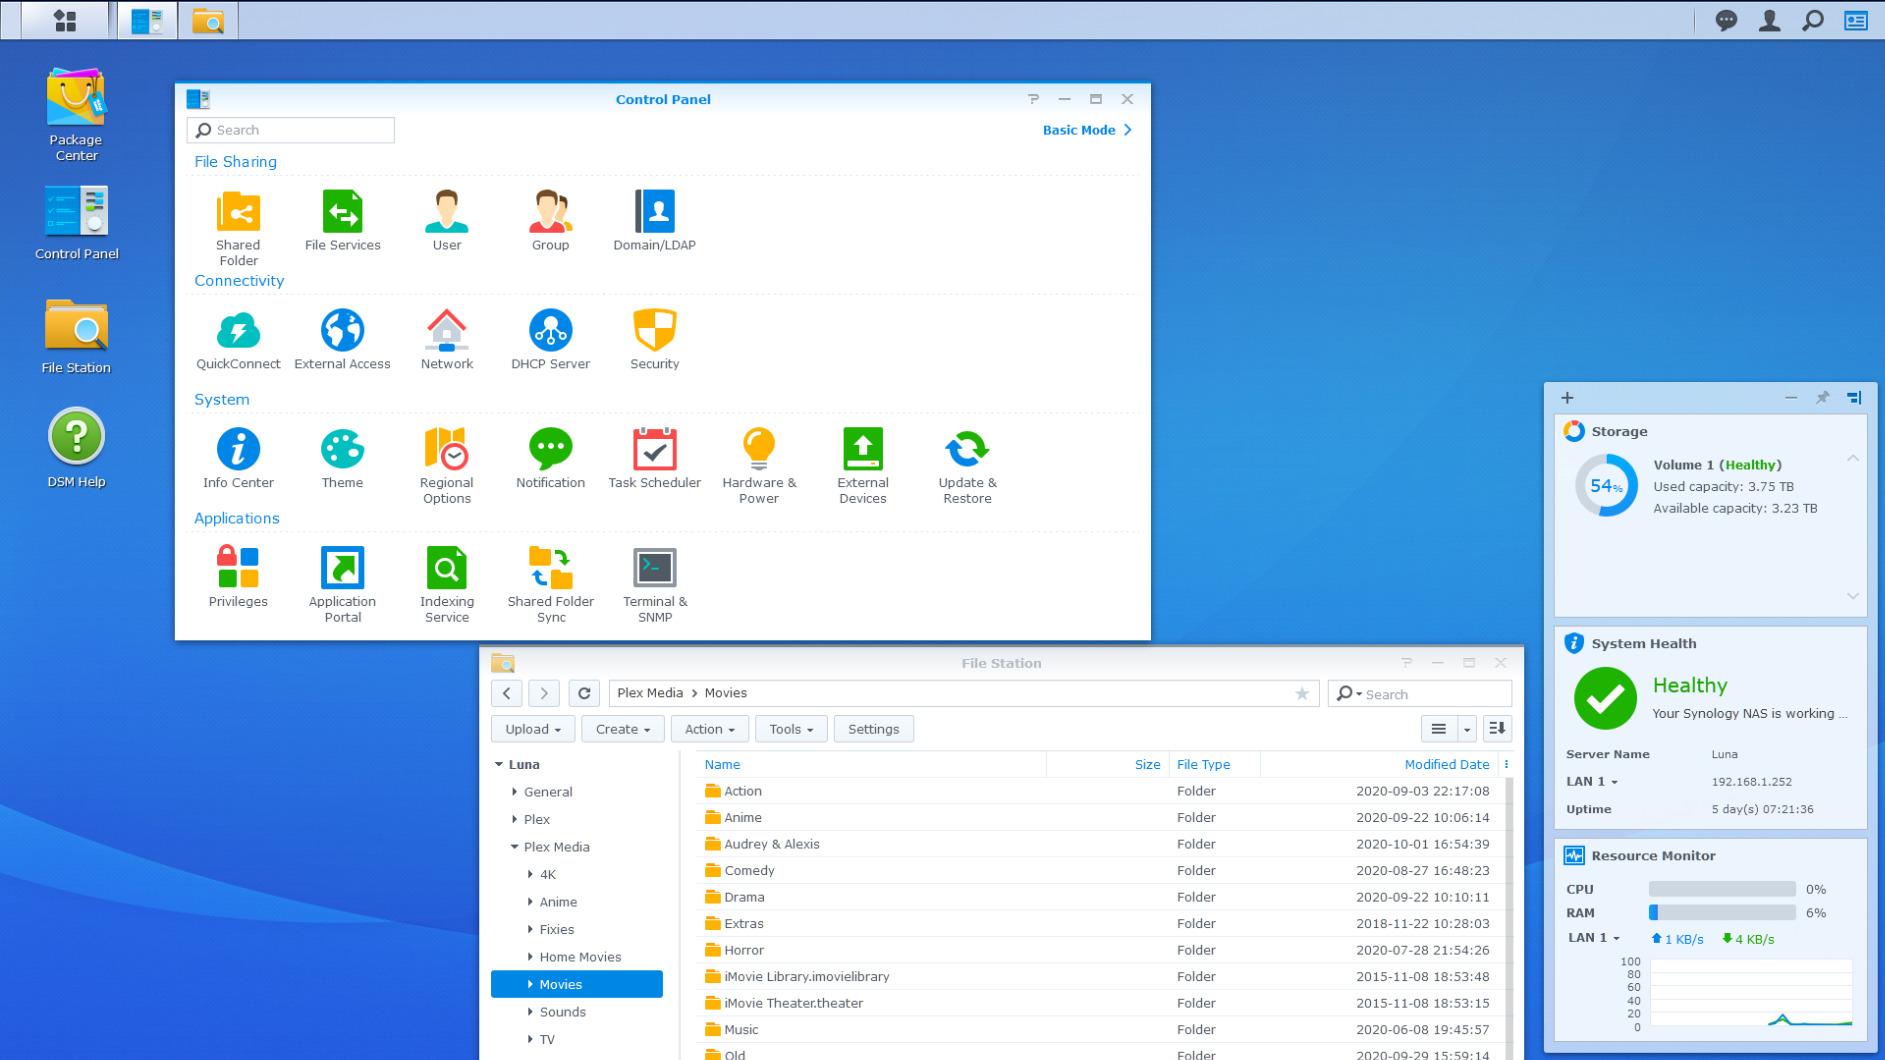Open the Upload dropdown in File Station
Image resolution: width=1885 pixels, height=1060 pixels.
pos(531,729)
